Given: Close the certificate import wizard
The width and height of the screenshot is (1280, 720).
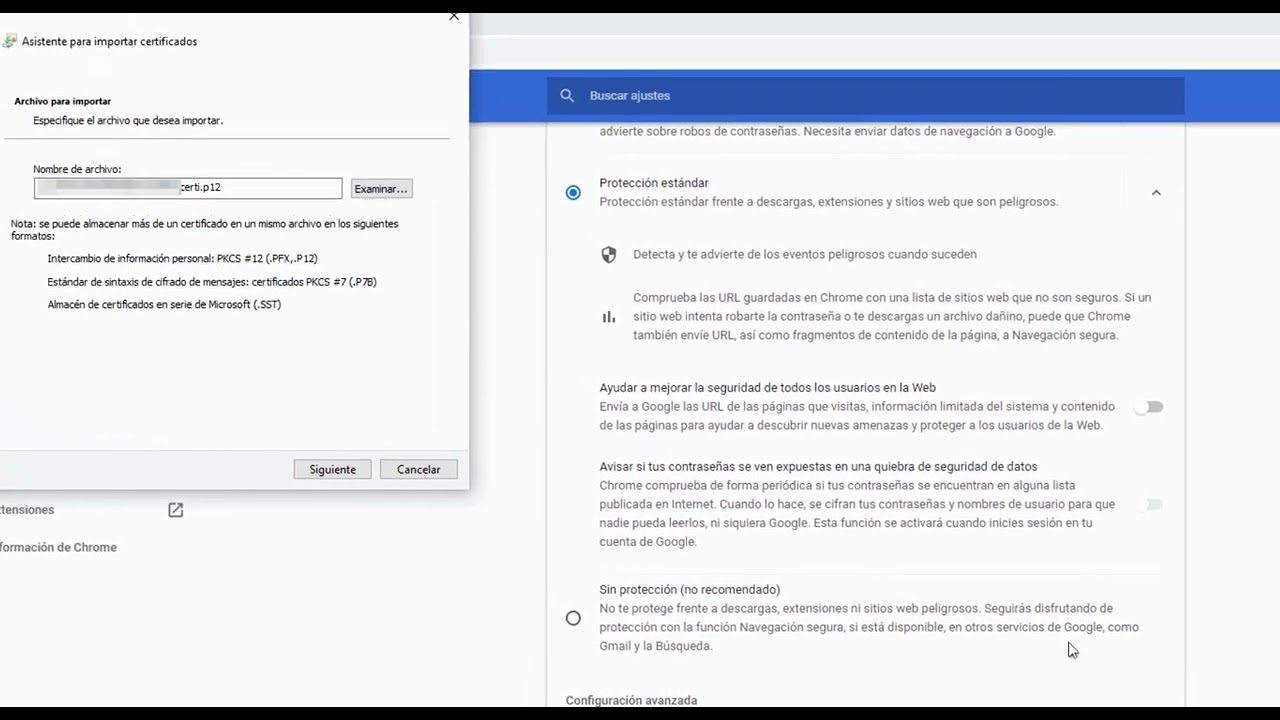Looking at the screenshot, I should tap(453, 16).
